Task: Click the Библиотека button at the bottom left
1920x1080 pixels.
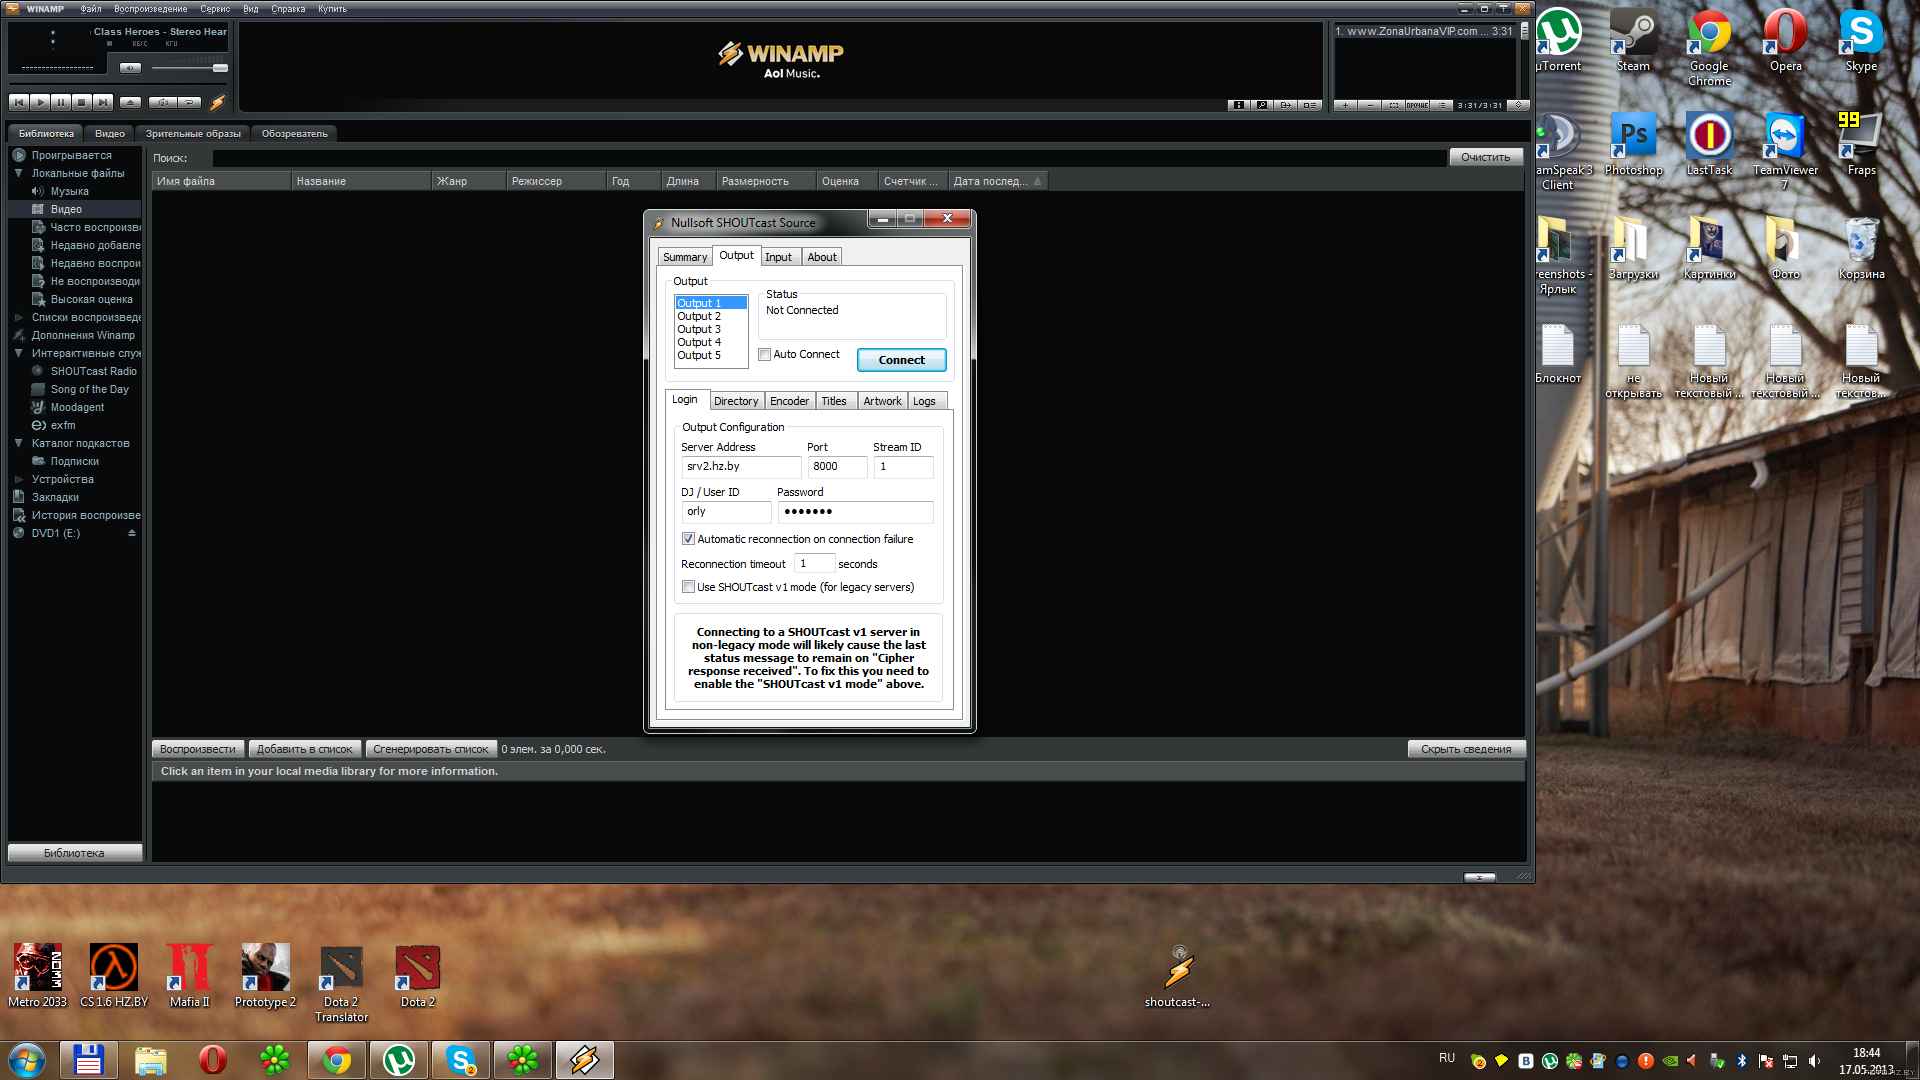Action: tap(74, 853)
